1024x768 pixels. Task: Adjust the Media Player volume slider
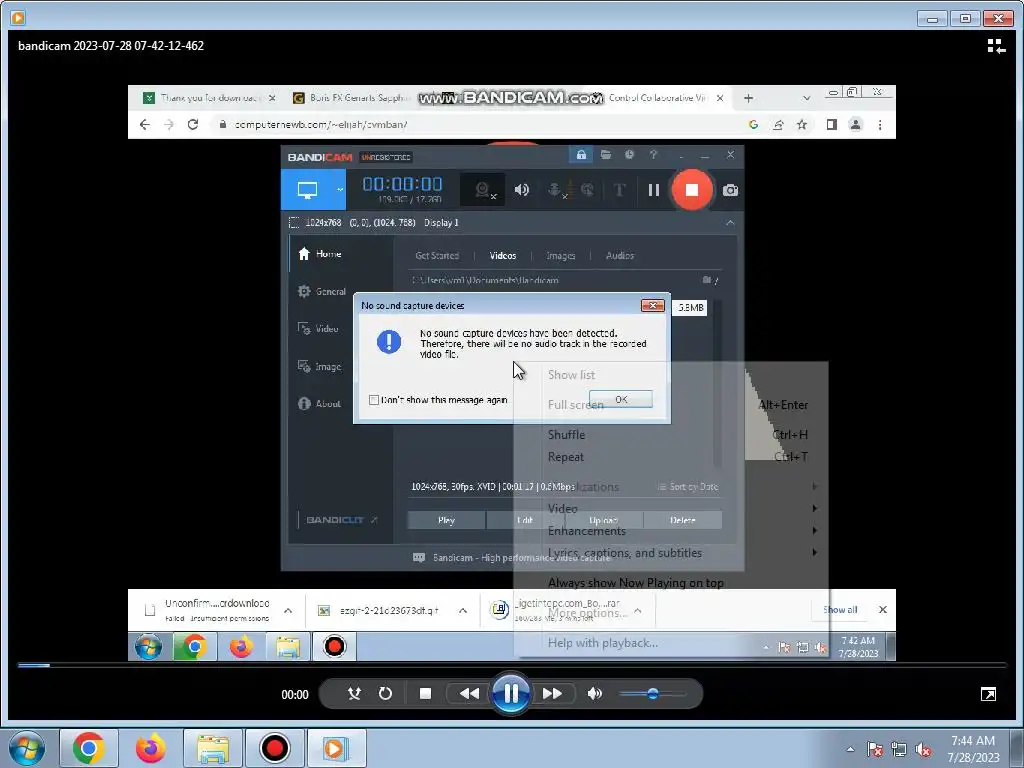(x=652, y=694)
